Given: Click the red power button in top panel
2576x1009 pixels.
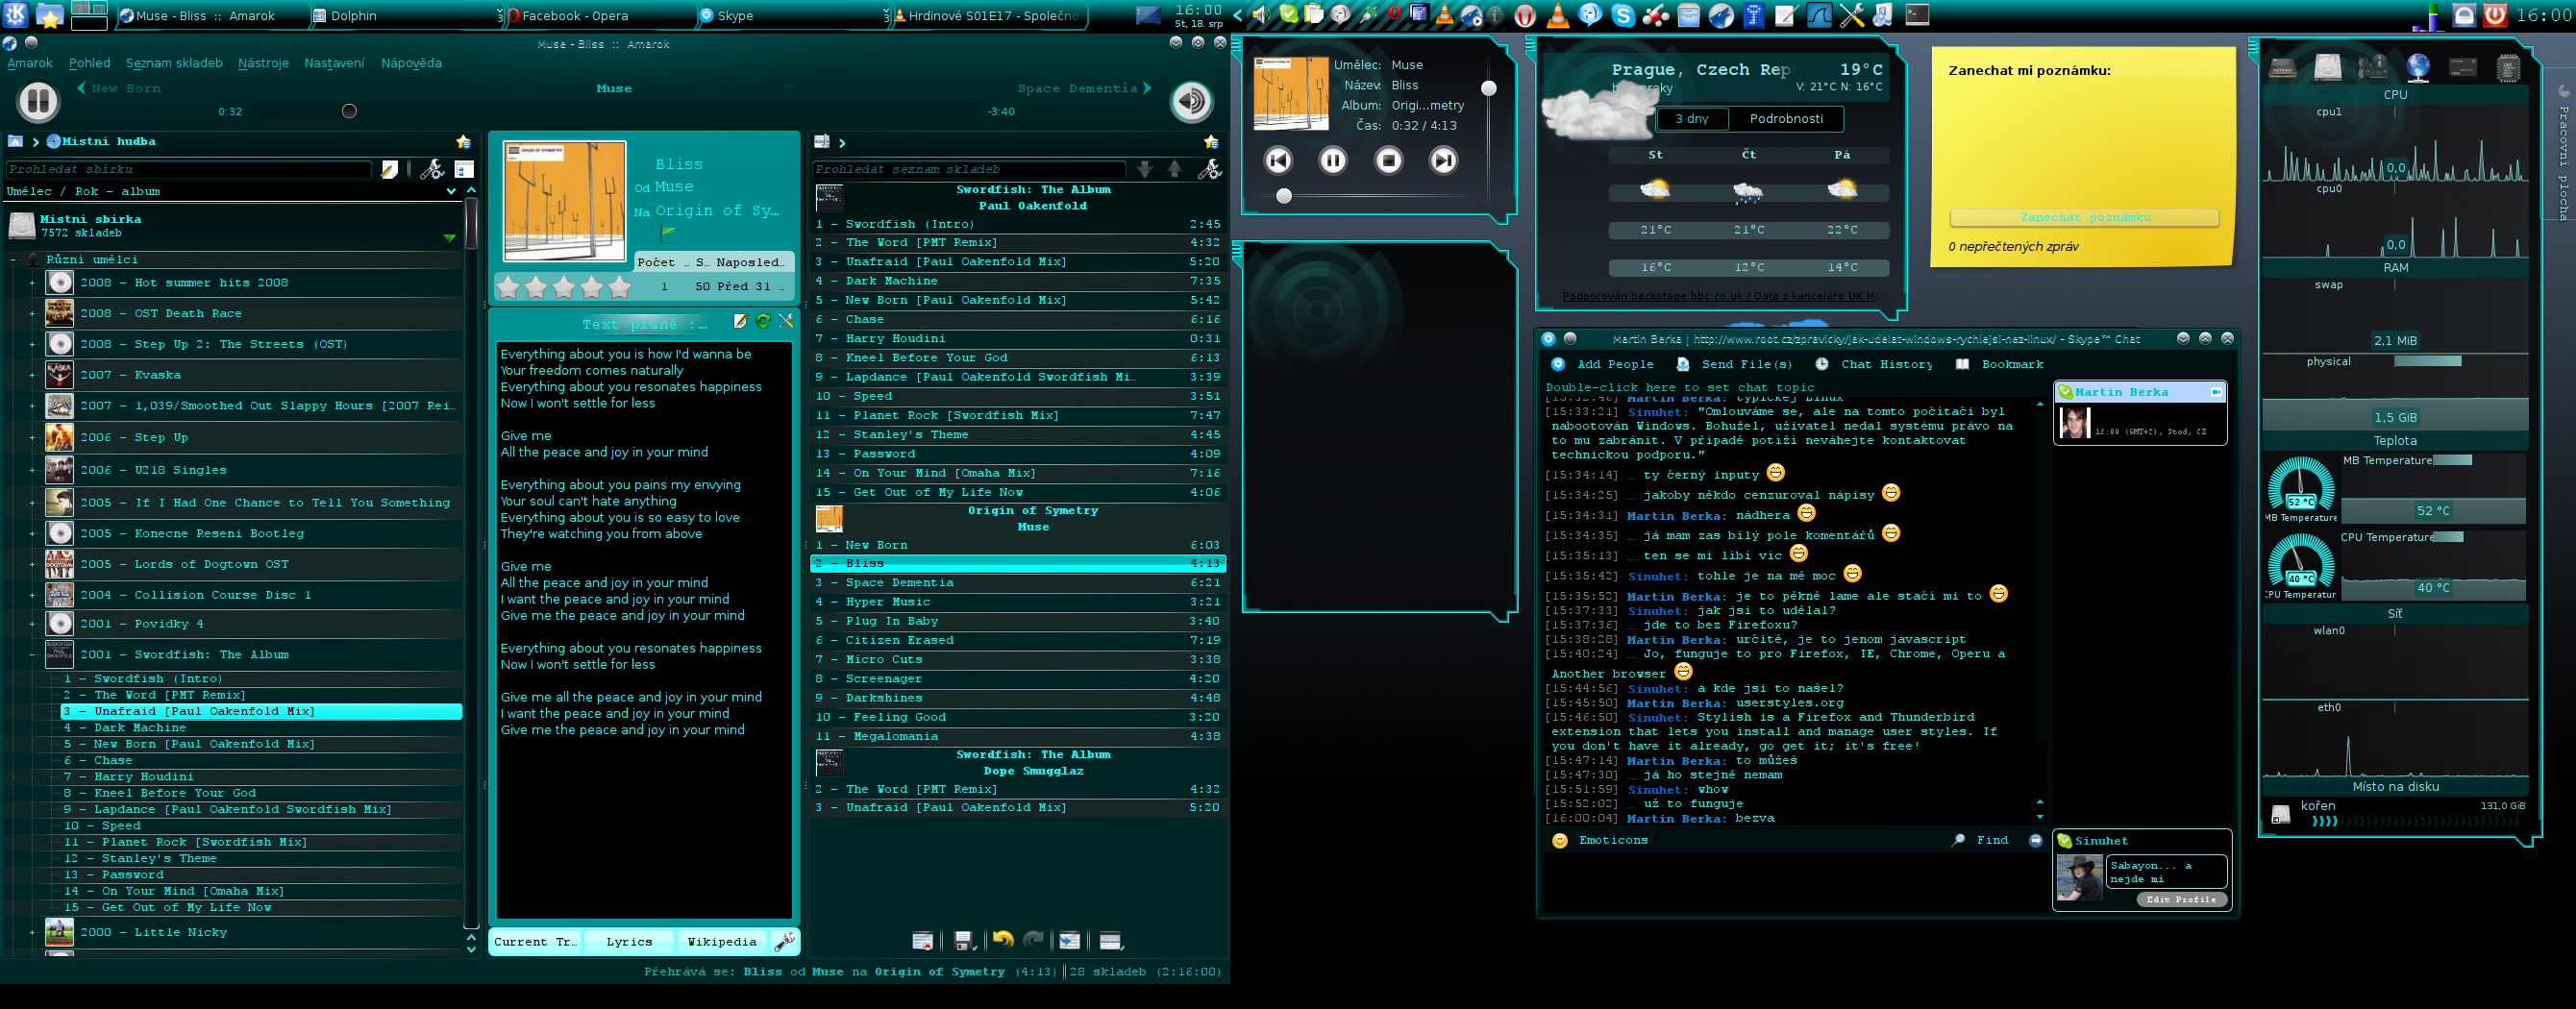Looking at the screenshot, I should coord(2495,15).
